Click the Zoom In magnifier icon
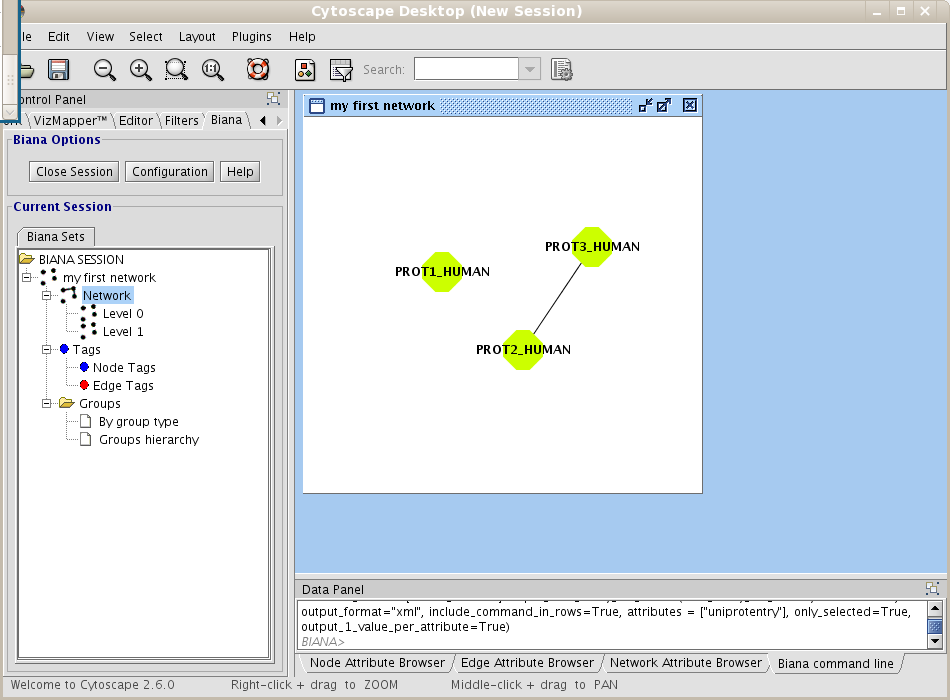Viewport: 950px width, 700px height. [x=141, y=70]
